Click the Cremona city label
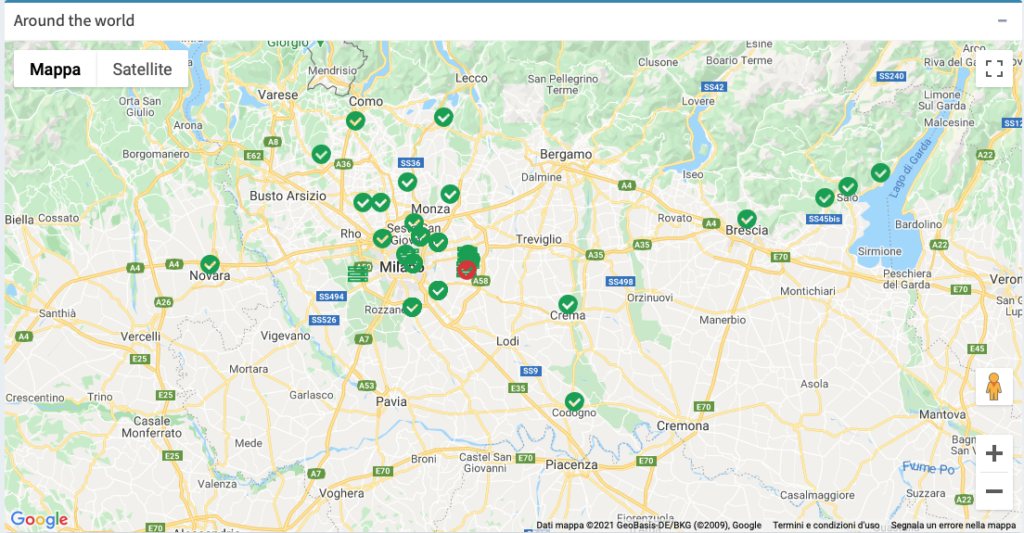This screenshot has width=1024, height=533. click(683, 426)
